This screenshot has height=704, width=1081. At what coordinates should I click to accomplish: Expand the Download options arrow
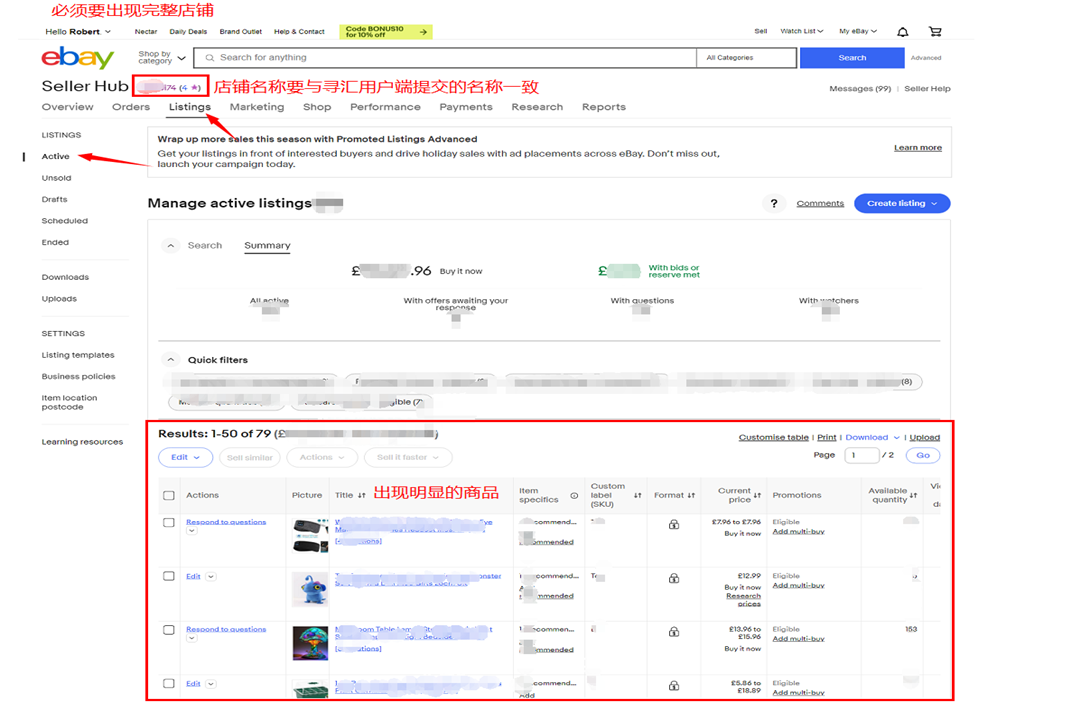click(x=896, y=438)
